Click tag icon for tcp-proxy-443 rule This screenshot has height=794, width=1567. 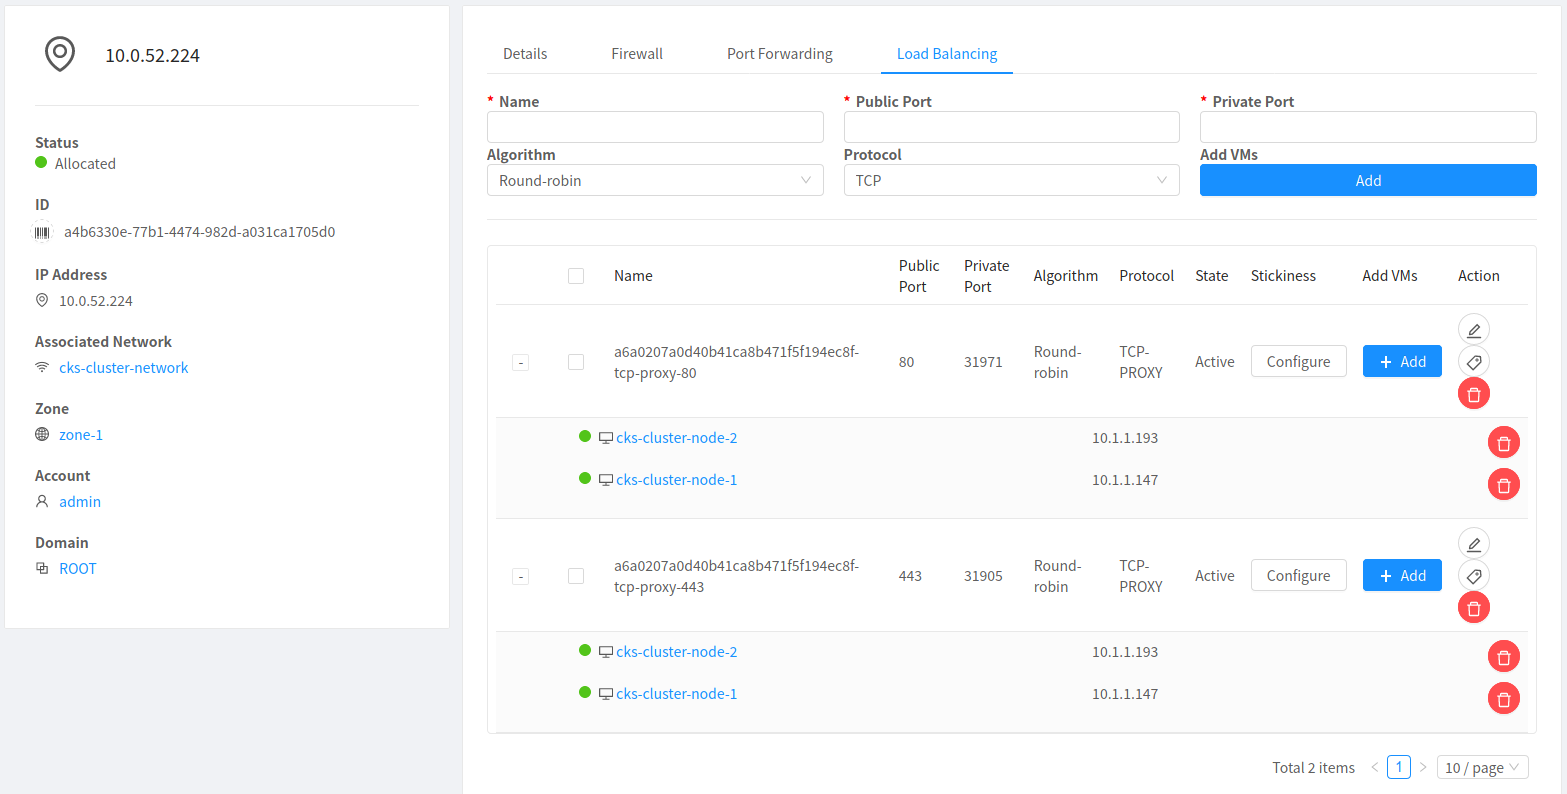coord(1473,575)
